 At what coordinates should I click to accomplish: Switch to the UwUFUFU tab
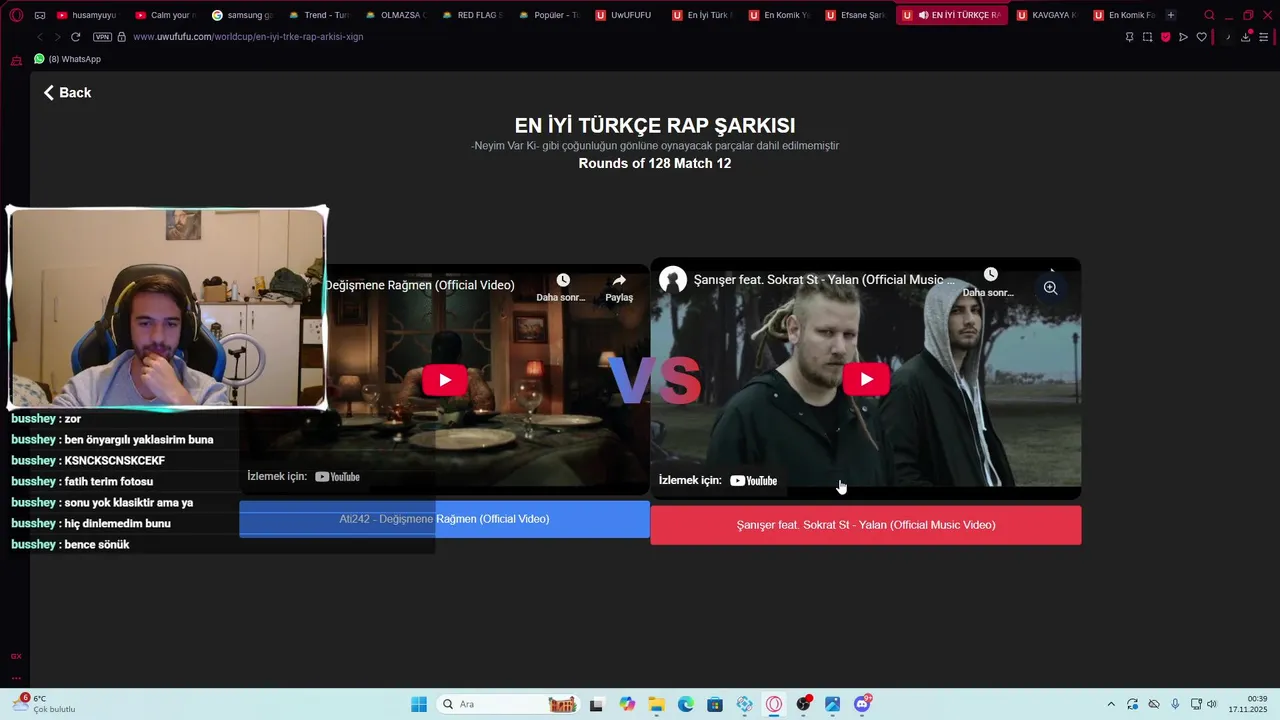(x=624, y=15)
